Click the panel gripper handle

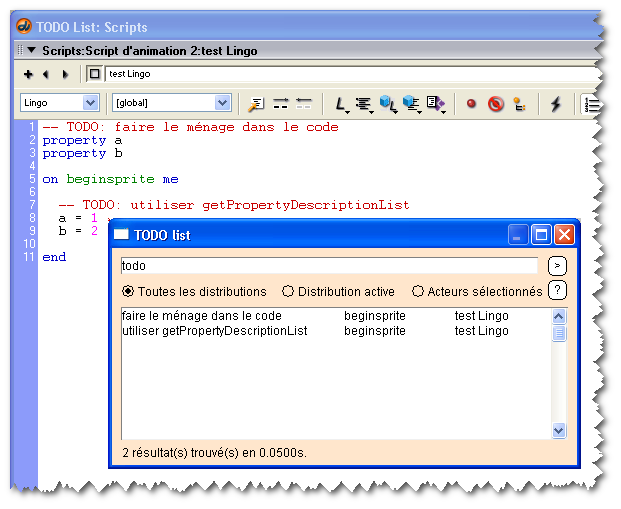(20, 50)
